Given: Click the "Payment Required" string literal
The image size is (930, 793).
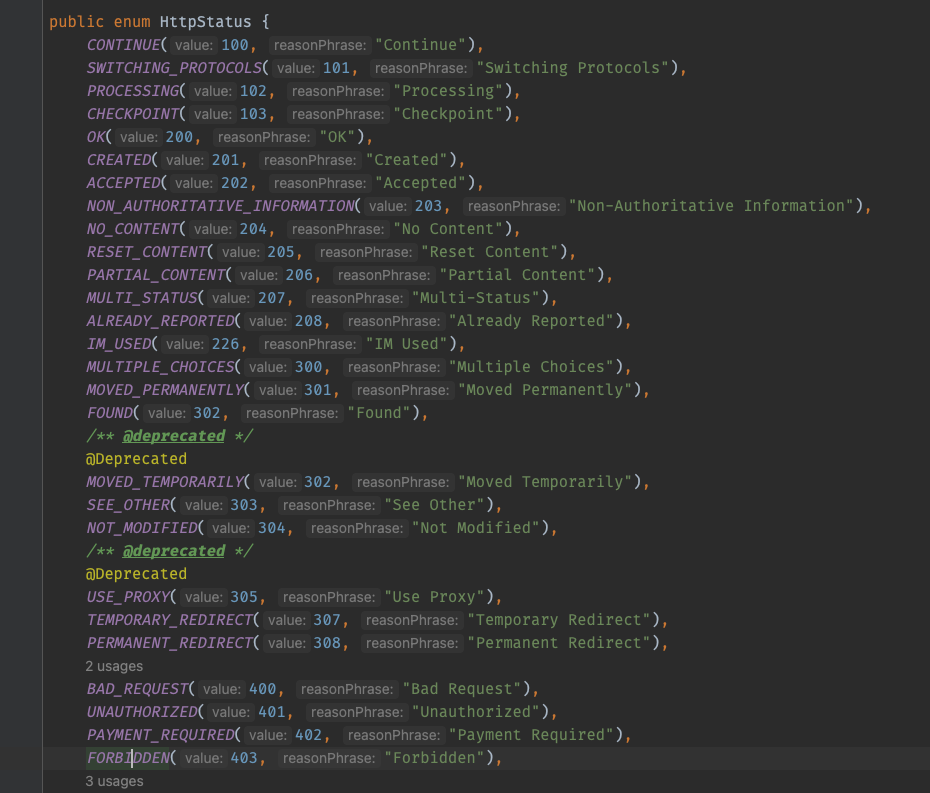Looking at the screenshot, I should tap(531, 735).
